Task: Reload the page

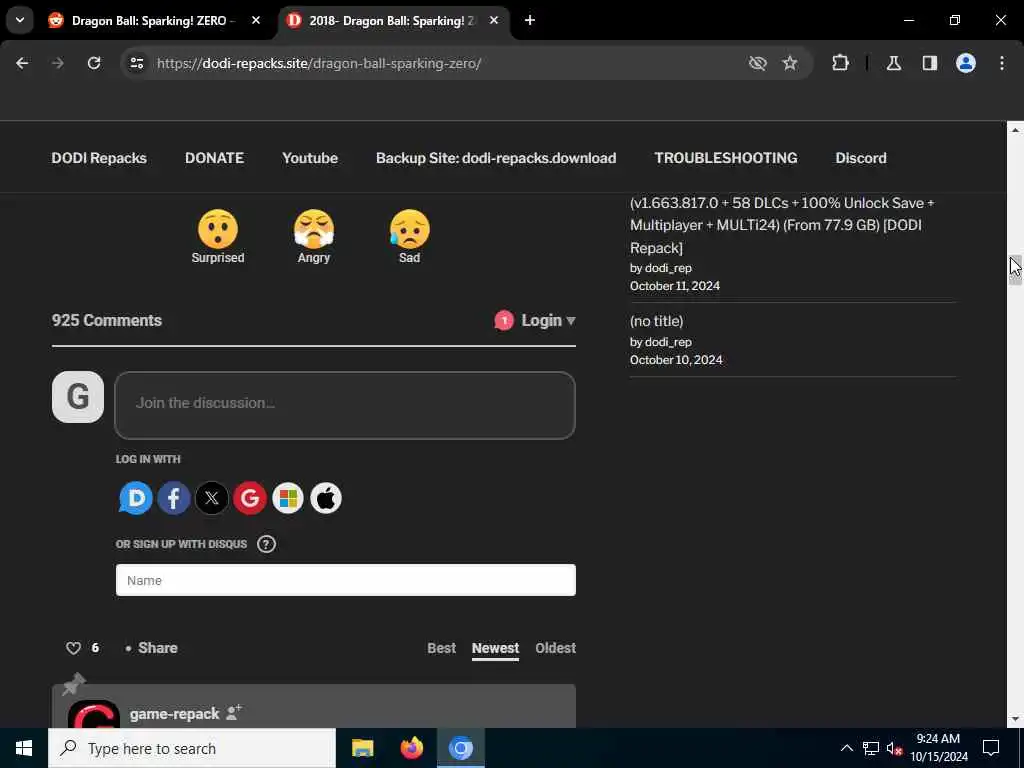Action: (94, 63)
